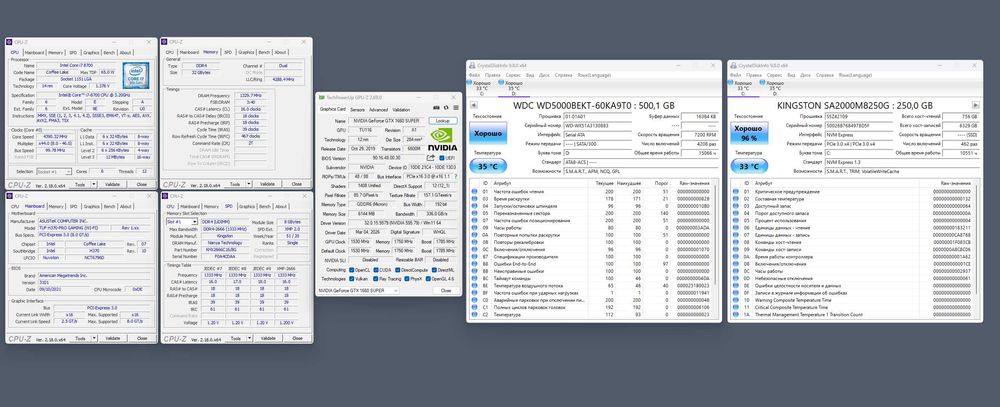Toggle the CUDA checkbox in GPU-Z
The width and height of the screenshot is (1000, 407).
point(376,270)
